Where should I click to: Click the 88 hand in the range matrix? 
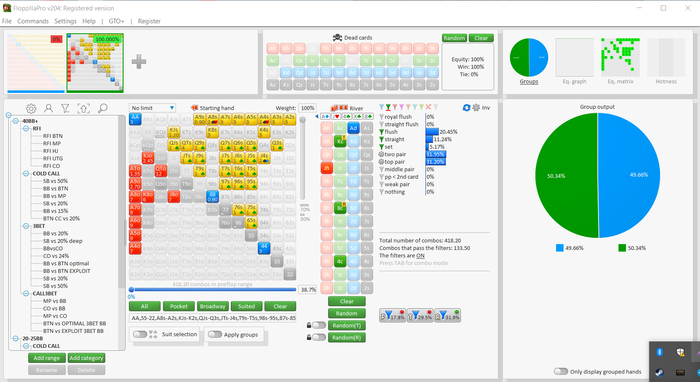[212, 196]
